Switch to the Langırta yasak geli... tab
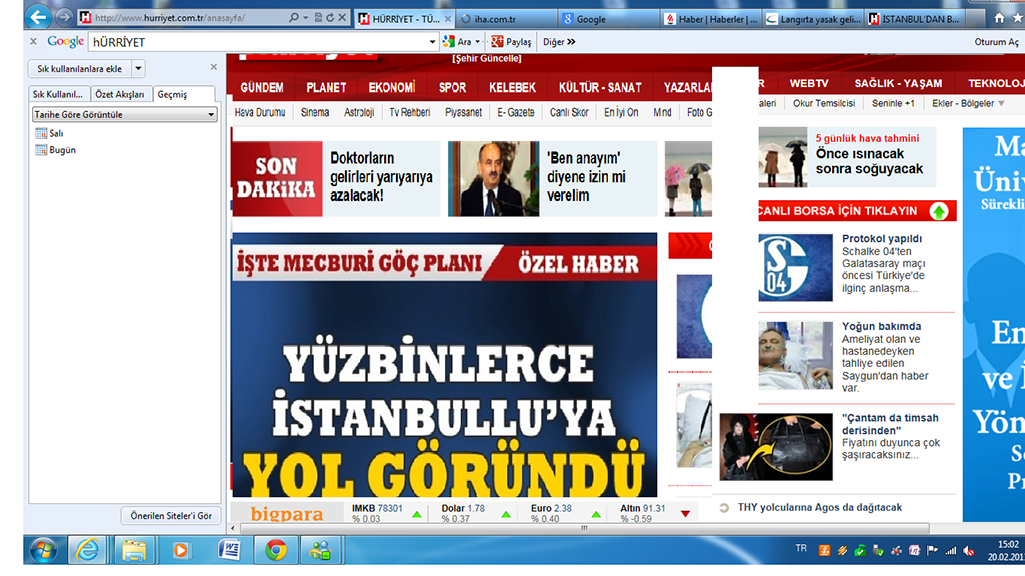Screen dimensions: 1025x576 click(813, 19)
